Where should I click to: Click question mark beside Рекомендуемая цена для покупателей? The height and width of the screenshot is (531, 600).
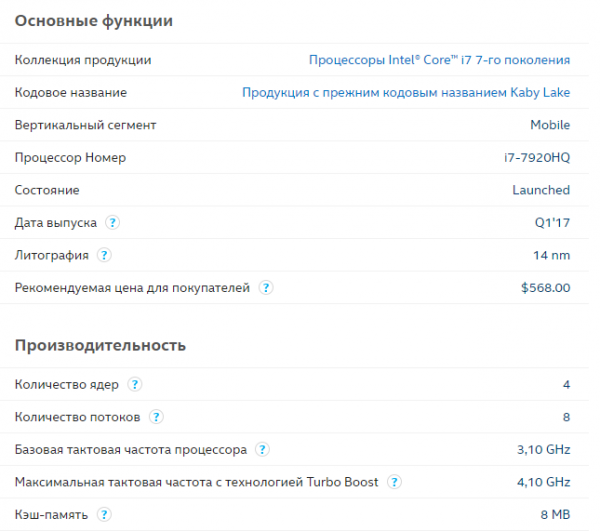[x=266, y=288]
